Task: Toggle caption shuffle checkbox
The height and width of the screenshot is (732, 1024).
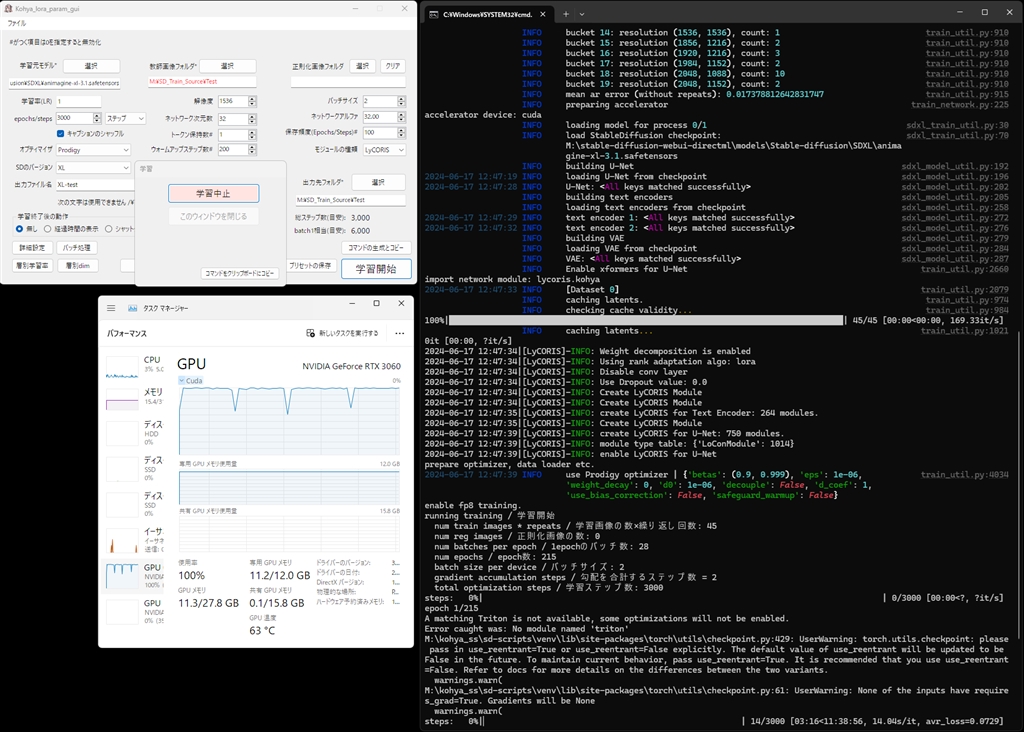Action: [60, 133]
